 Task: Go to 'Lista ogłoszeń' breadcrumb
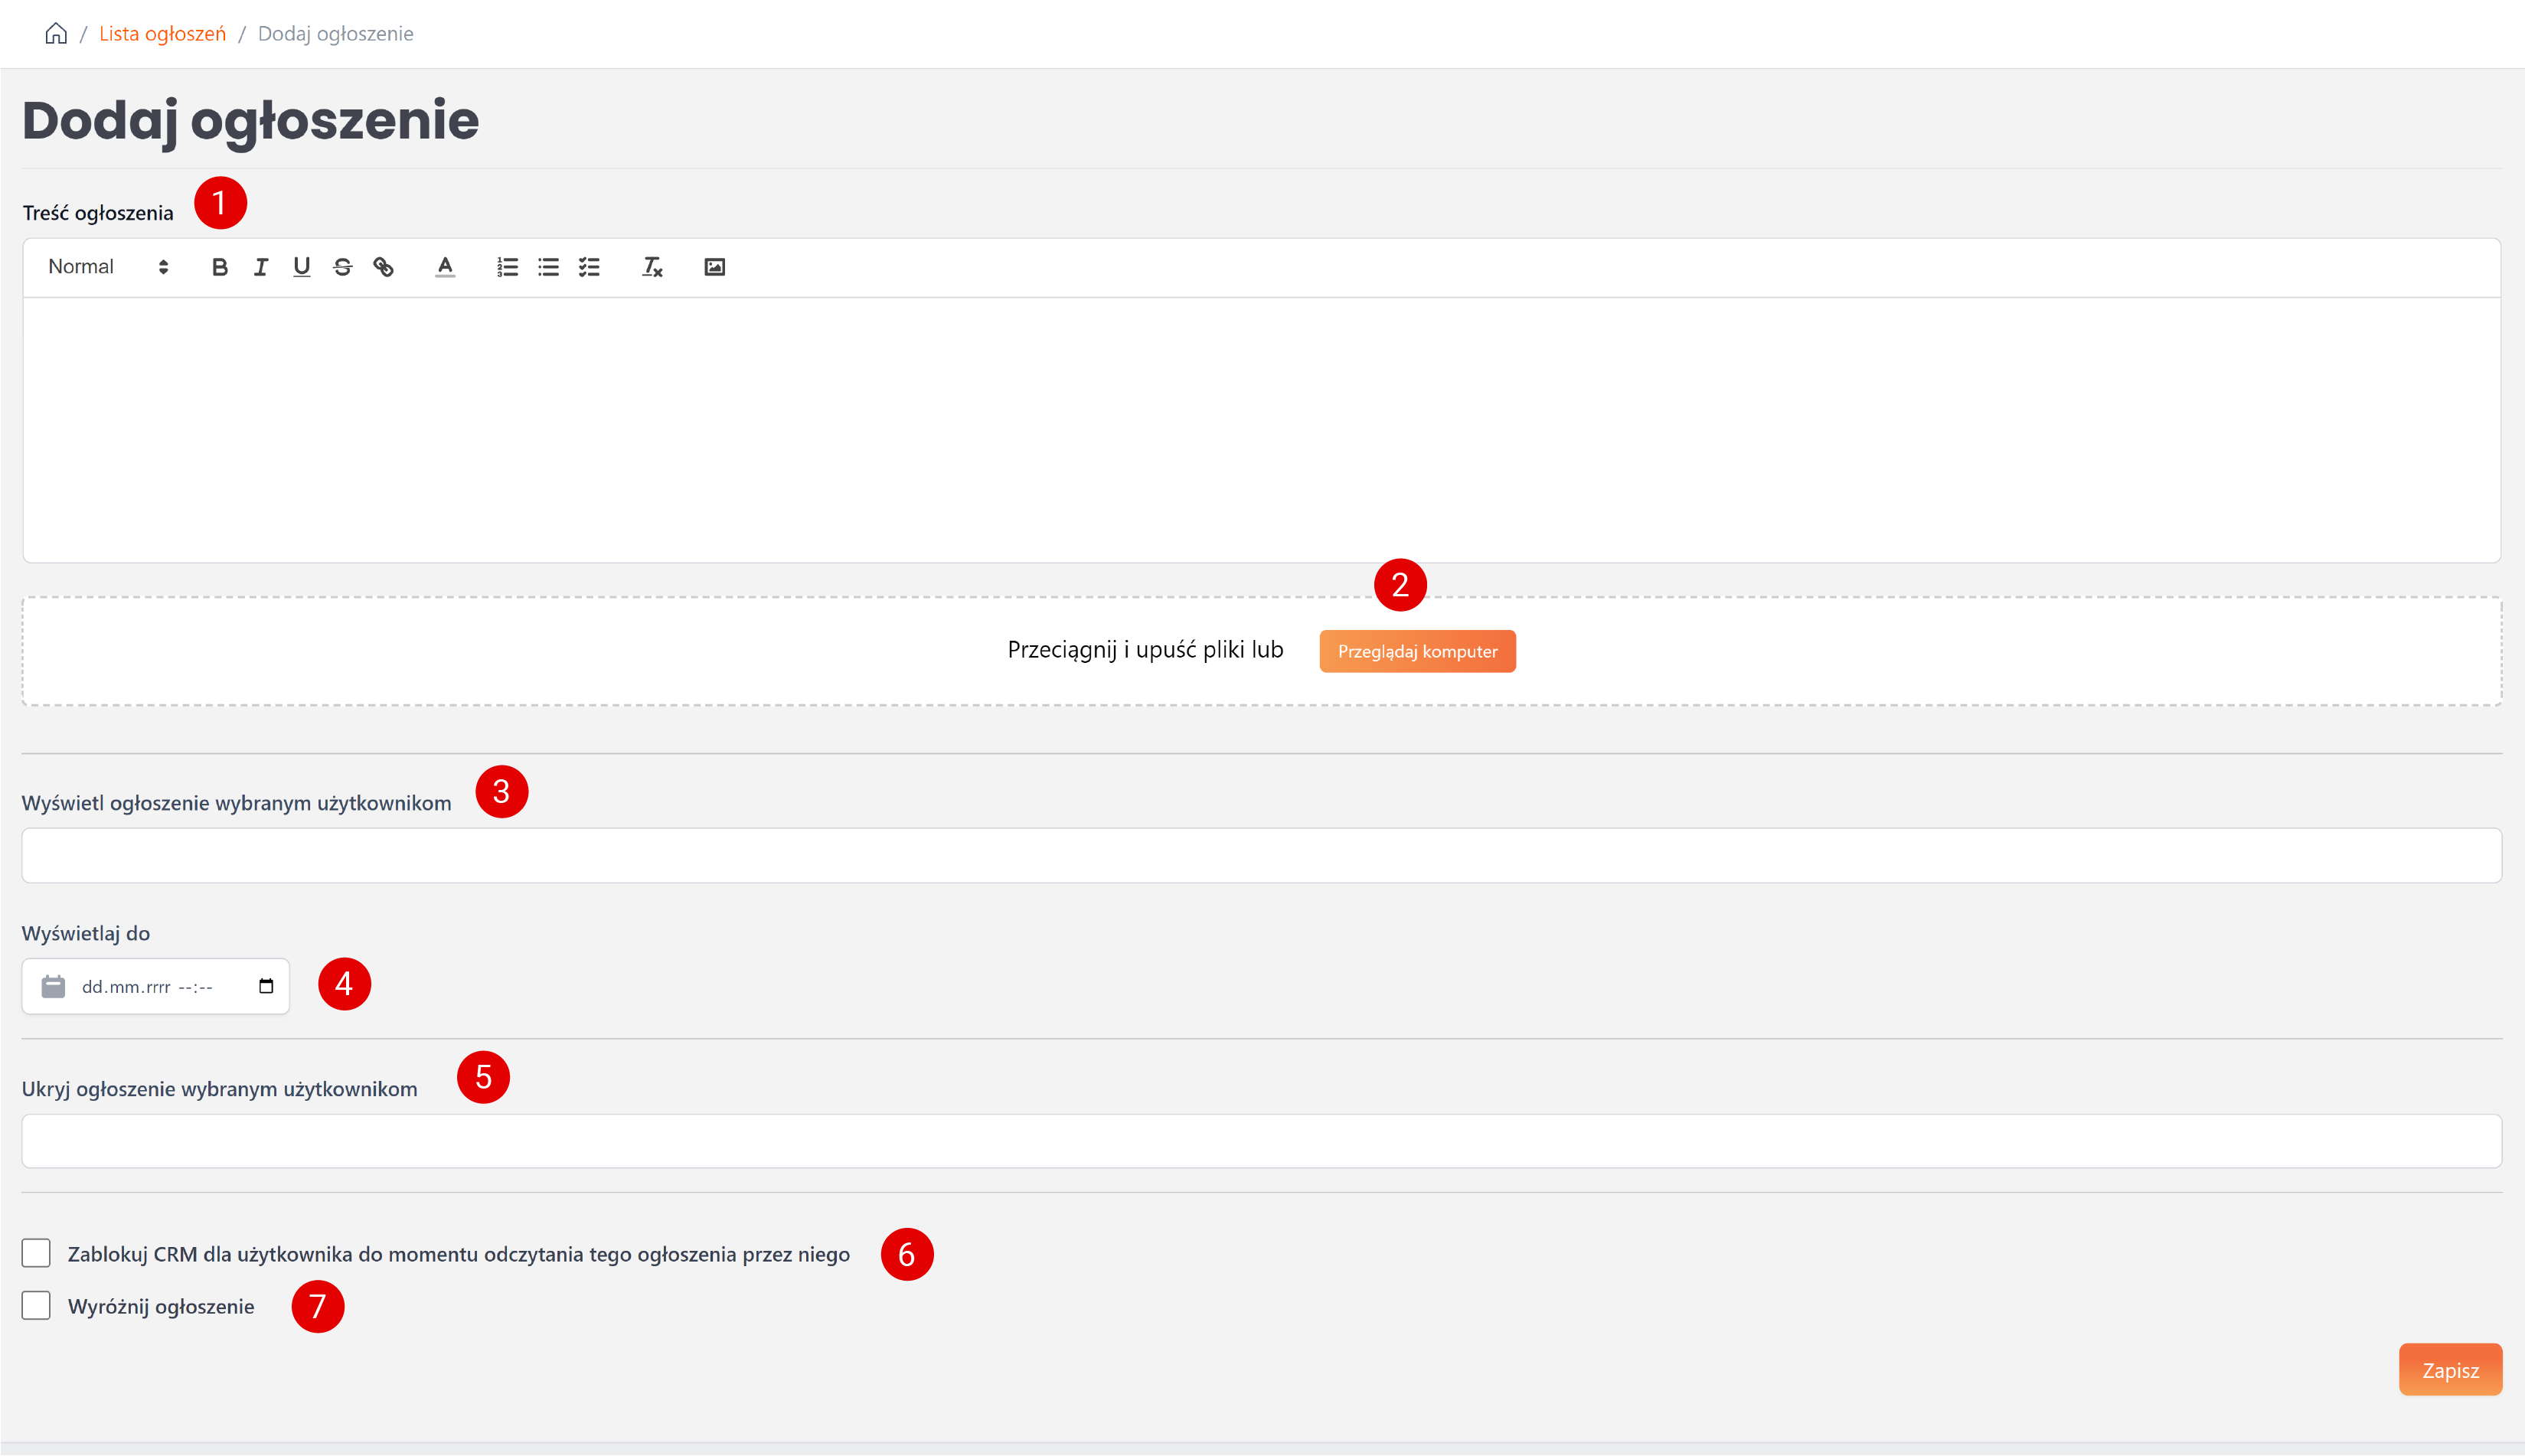coord(162,34)
